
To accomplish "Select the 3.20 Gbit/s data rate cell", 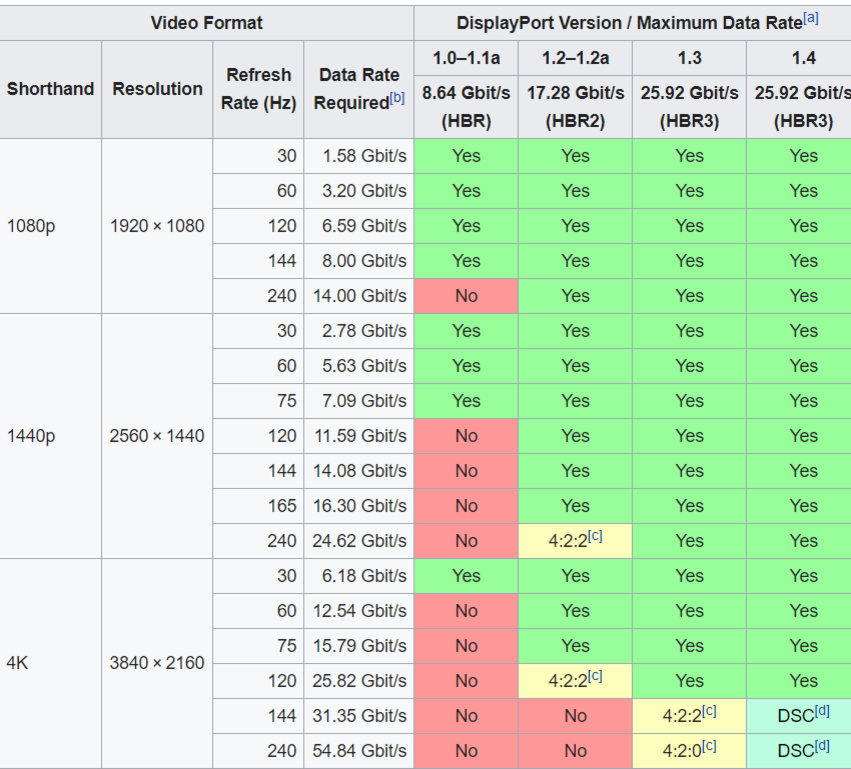I will [359, 191].
